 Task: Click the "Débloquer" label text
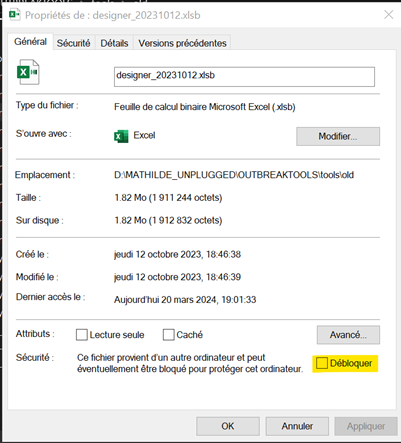351,363
